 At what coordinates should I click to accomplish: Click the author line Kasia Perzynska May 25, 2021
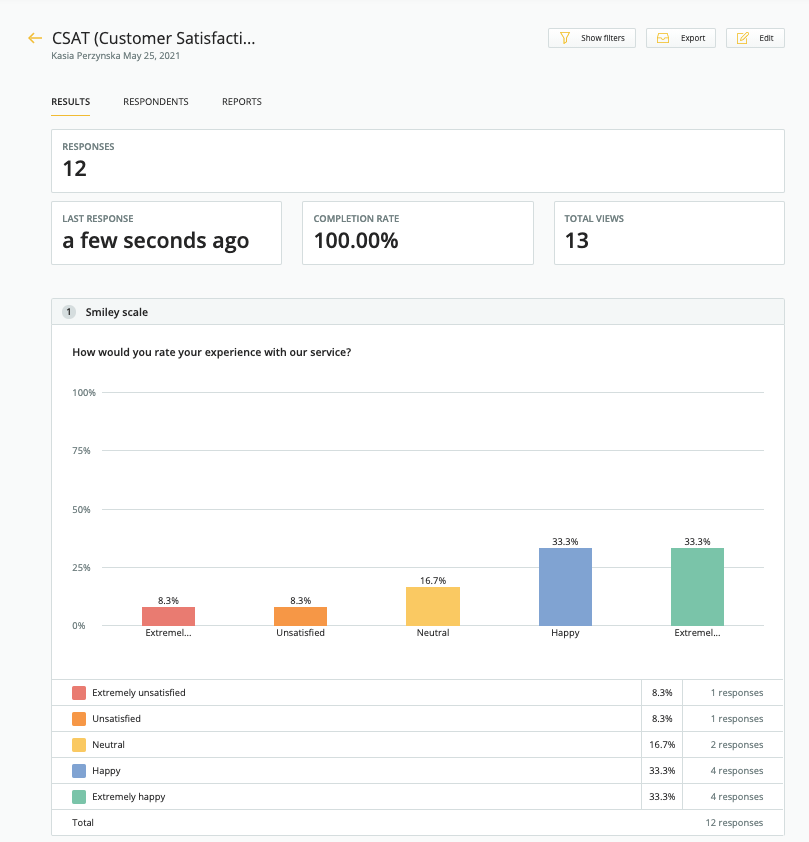pyautogui.click(x=115, y=56)
